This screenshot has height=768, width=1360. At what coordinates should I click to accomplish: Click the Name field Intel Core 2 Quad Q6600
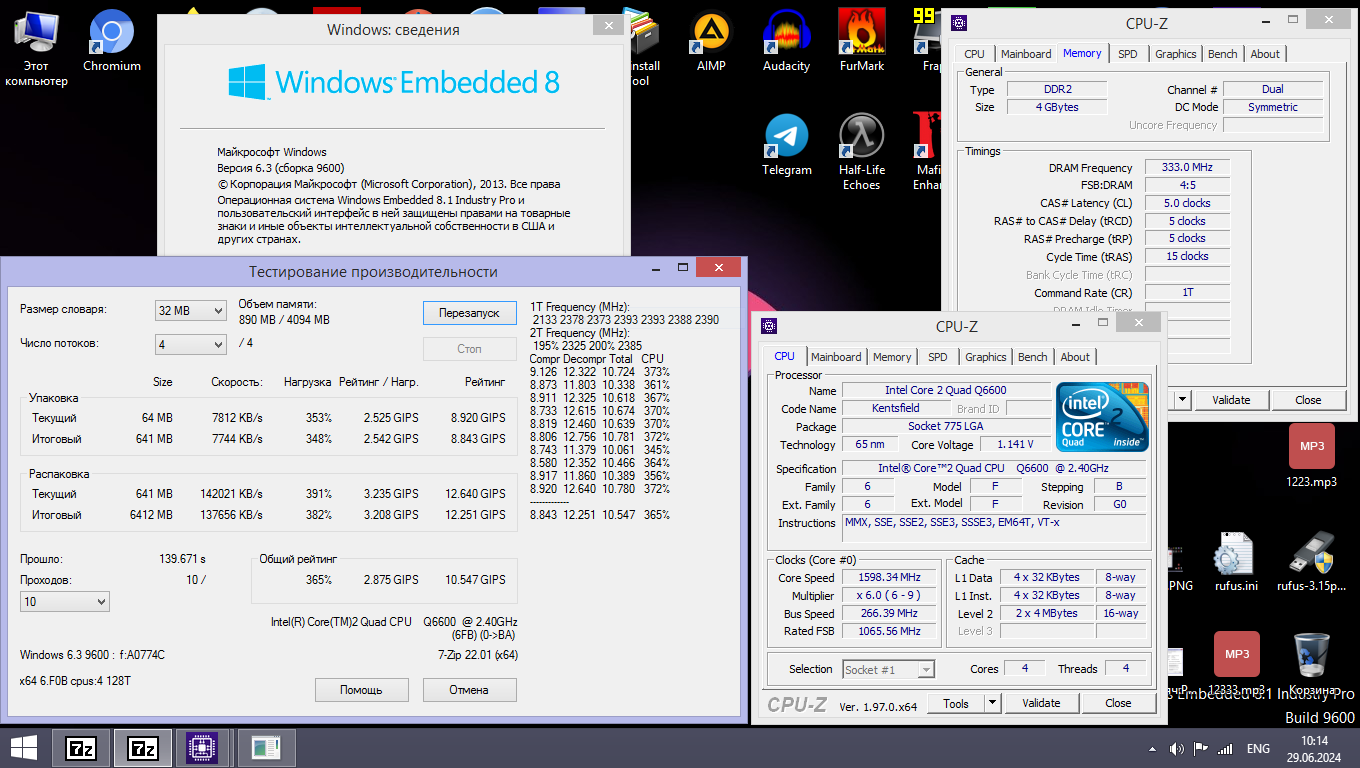click(945, 390)
